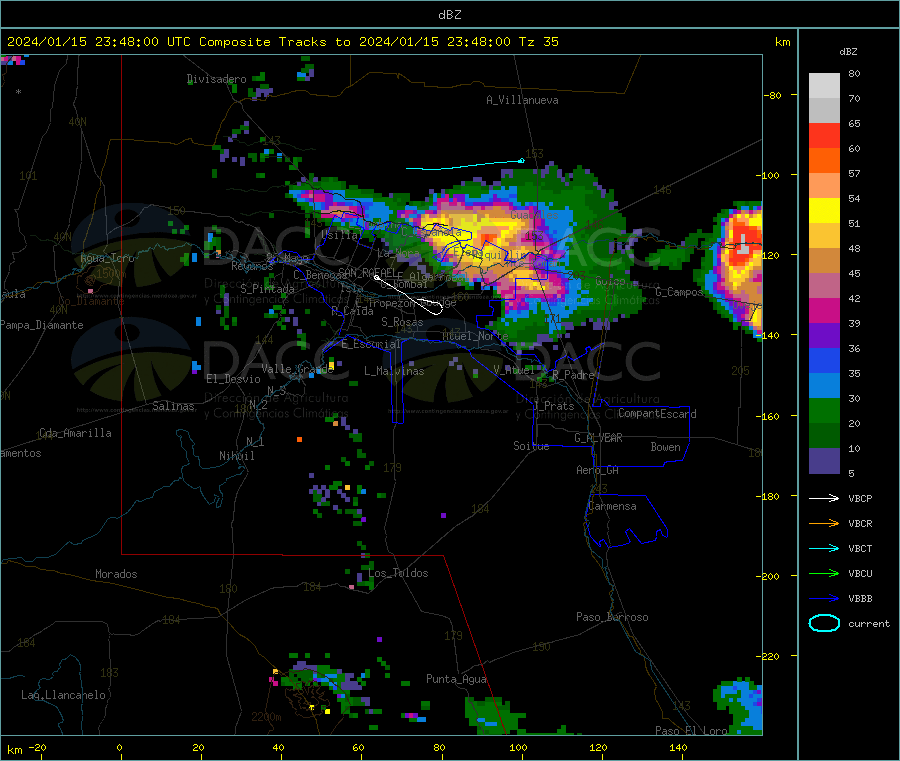Screen dimensions: 900x761
Task: Pick the purple 36-39 dBZ swatch
Action: point(824,336)
